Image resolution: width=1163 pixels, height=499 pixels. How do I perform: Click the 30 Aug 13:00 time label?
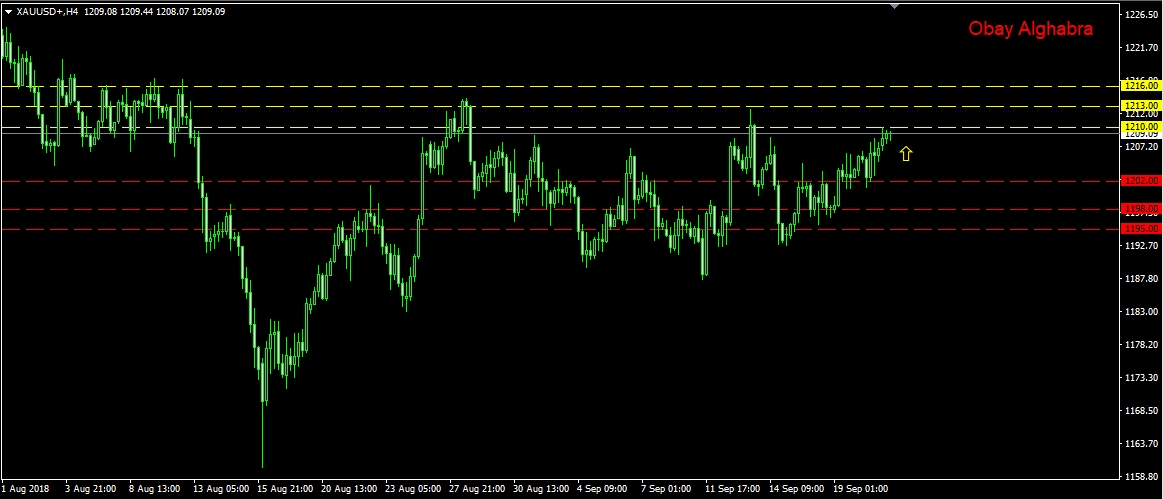coord(541,489)
